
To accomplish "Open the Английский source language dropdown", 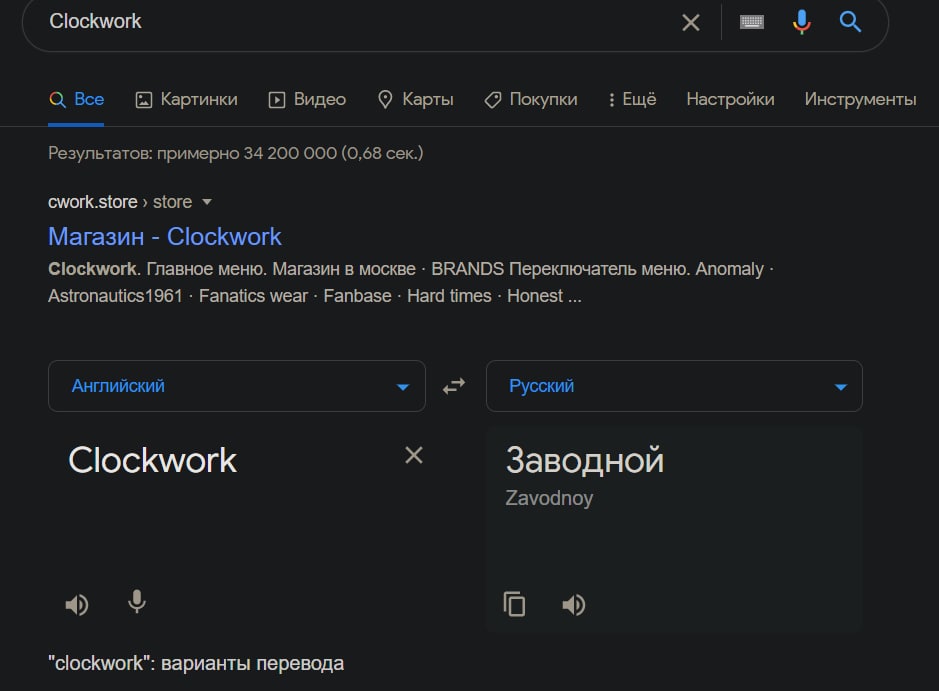I will [237, 386].
